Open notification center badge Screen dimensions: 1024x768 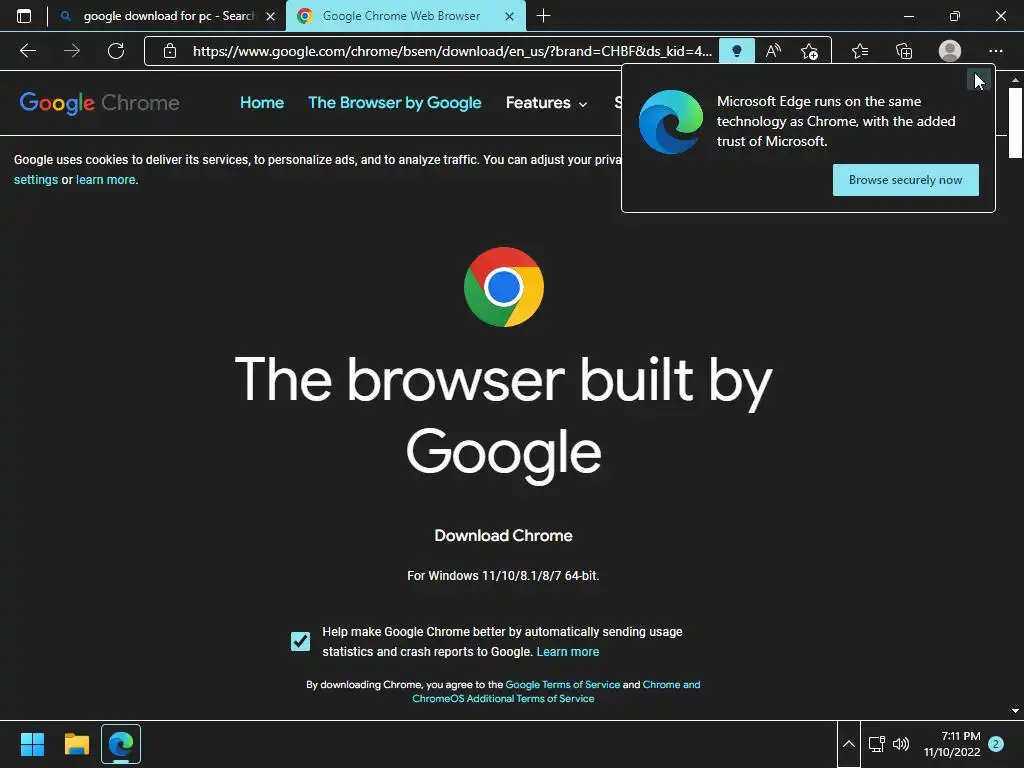[x=996, y=744]
